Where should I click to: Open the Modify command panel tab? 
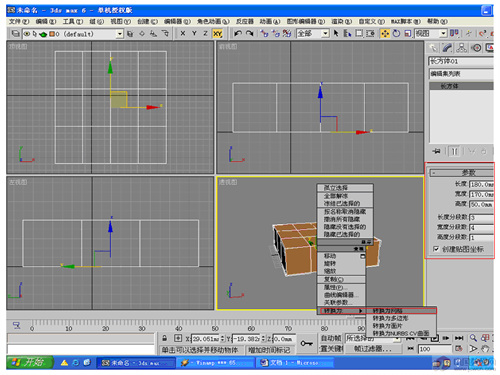click(x=447, y=48)
